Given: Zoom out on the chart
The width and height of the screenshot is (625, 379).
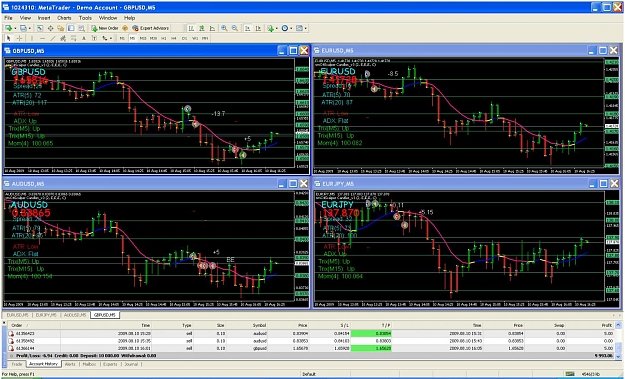Looking at the screenshot, I should point(235,28).
